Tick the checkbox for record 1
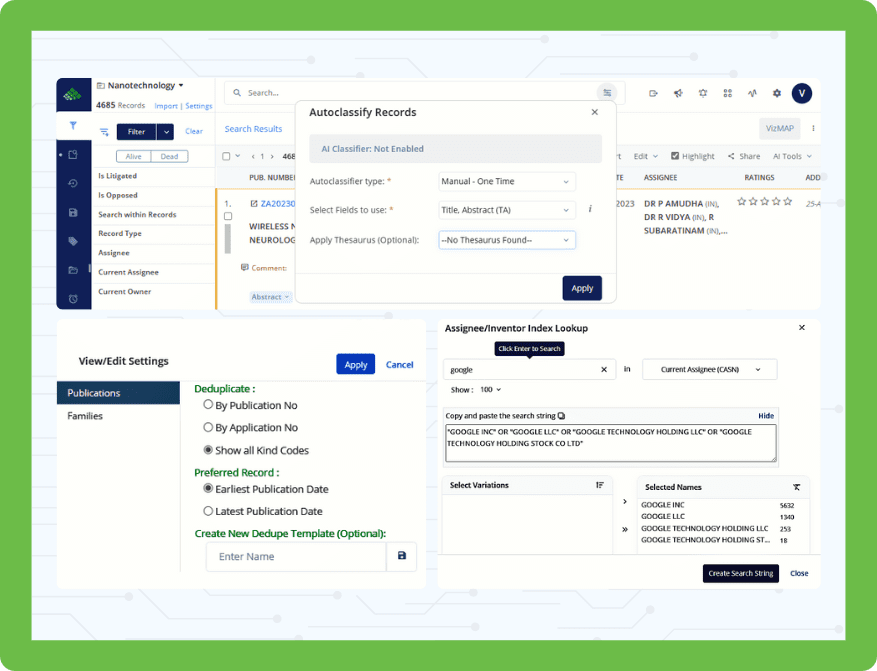 228,216
